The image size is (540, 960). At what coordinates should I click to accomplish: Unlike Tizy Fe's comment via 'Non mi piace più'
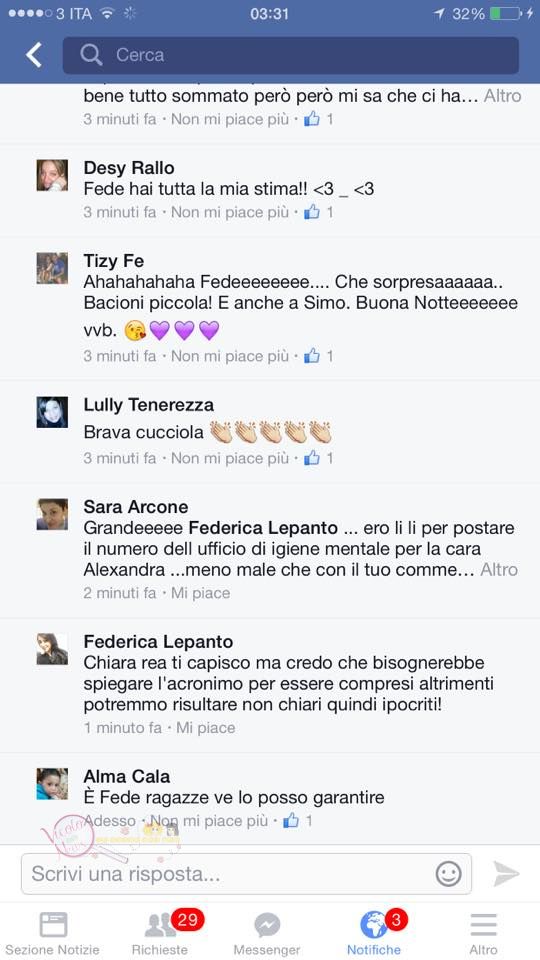coord(230,356)
